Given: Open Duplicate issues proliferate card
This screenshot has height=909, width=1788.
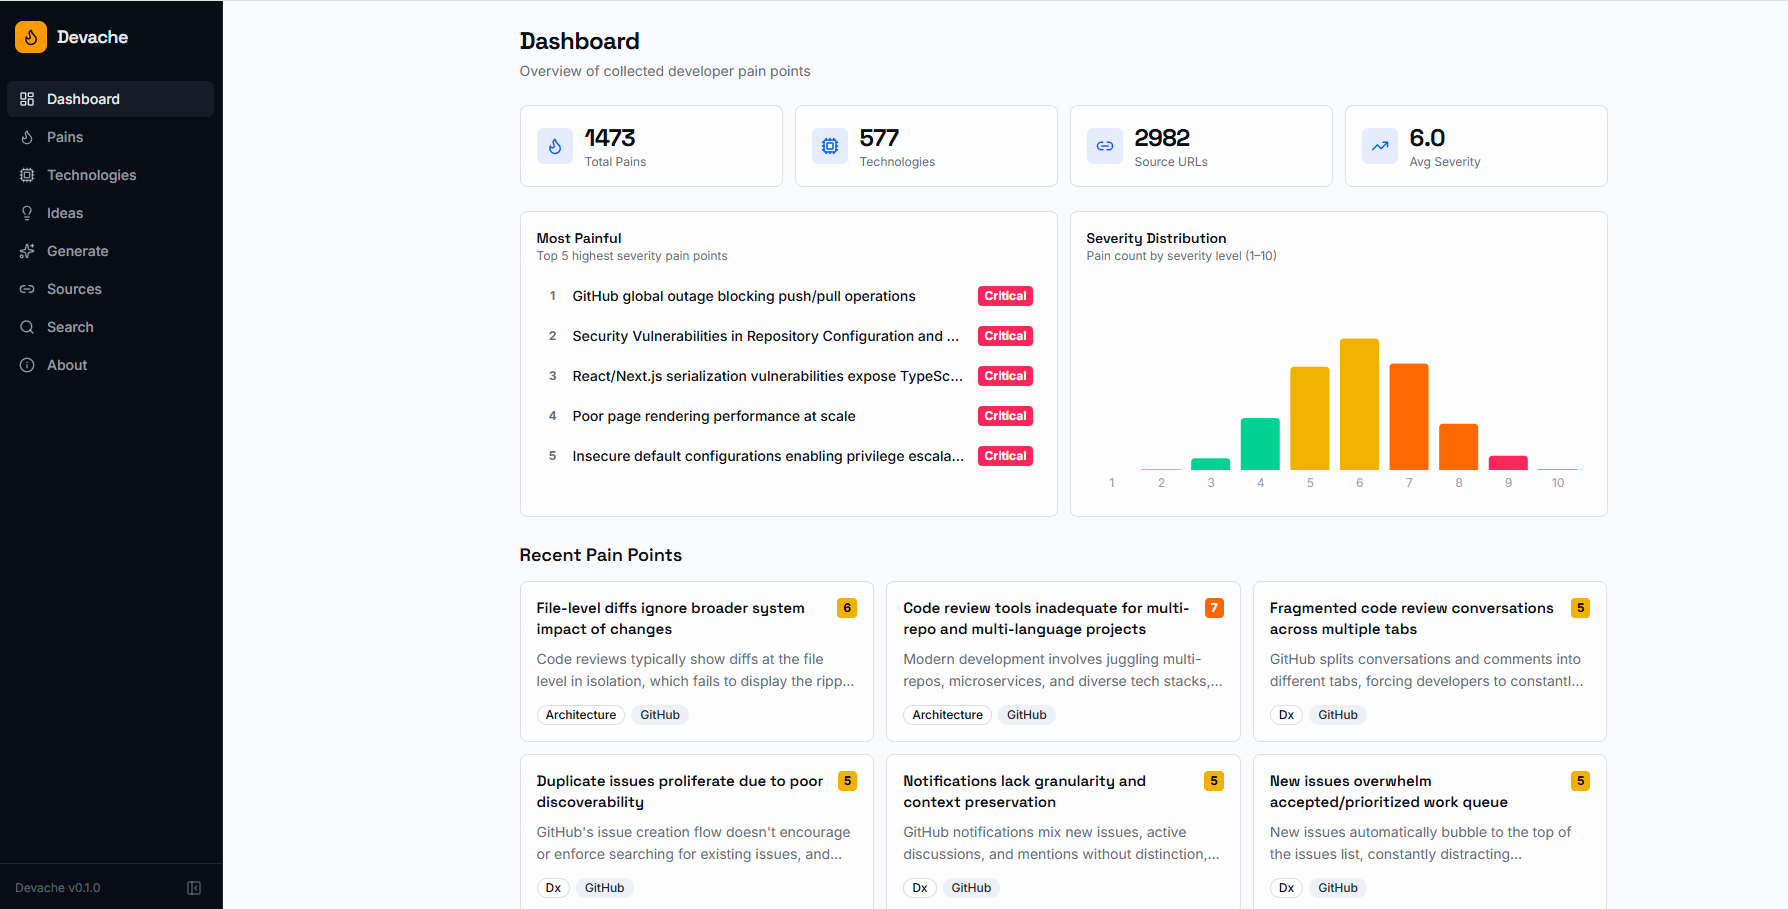Looking at the screenshot, I should coord(697,832).
